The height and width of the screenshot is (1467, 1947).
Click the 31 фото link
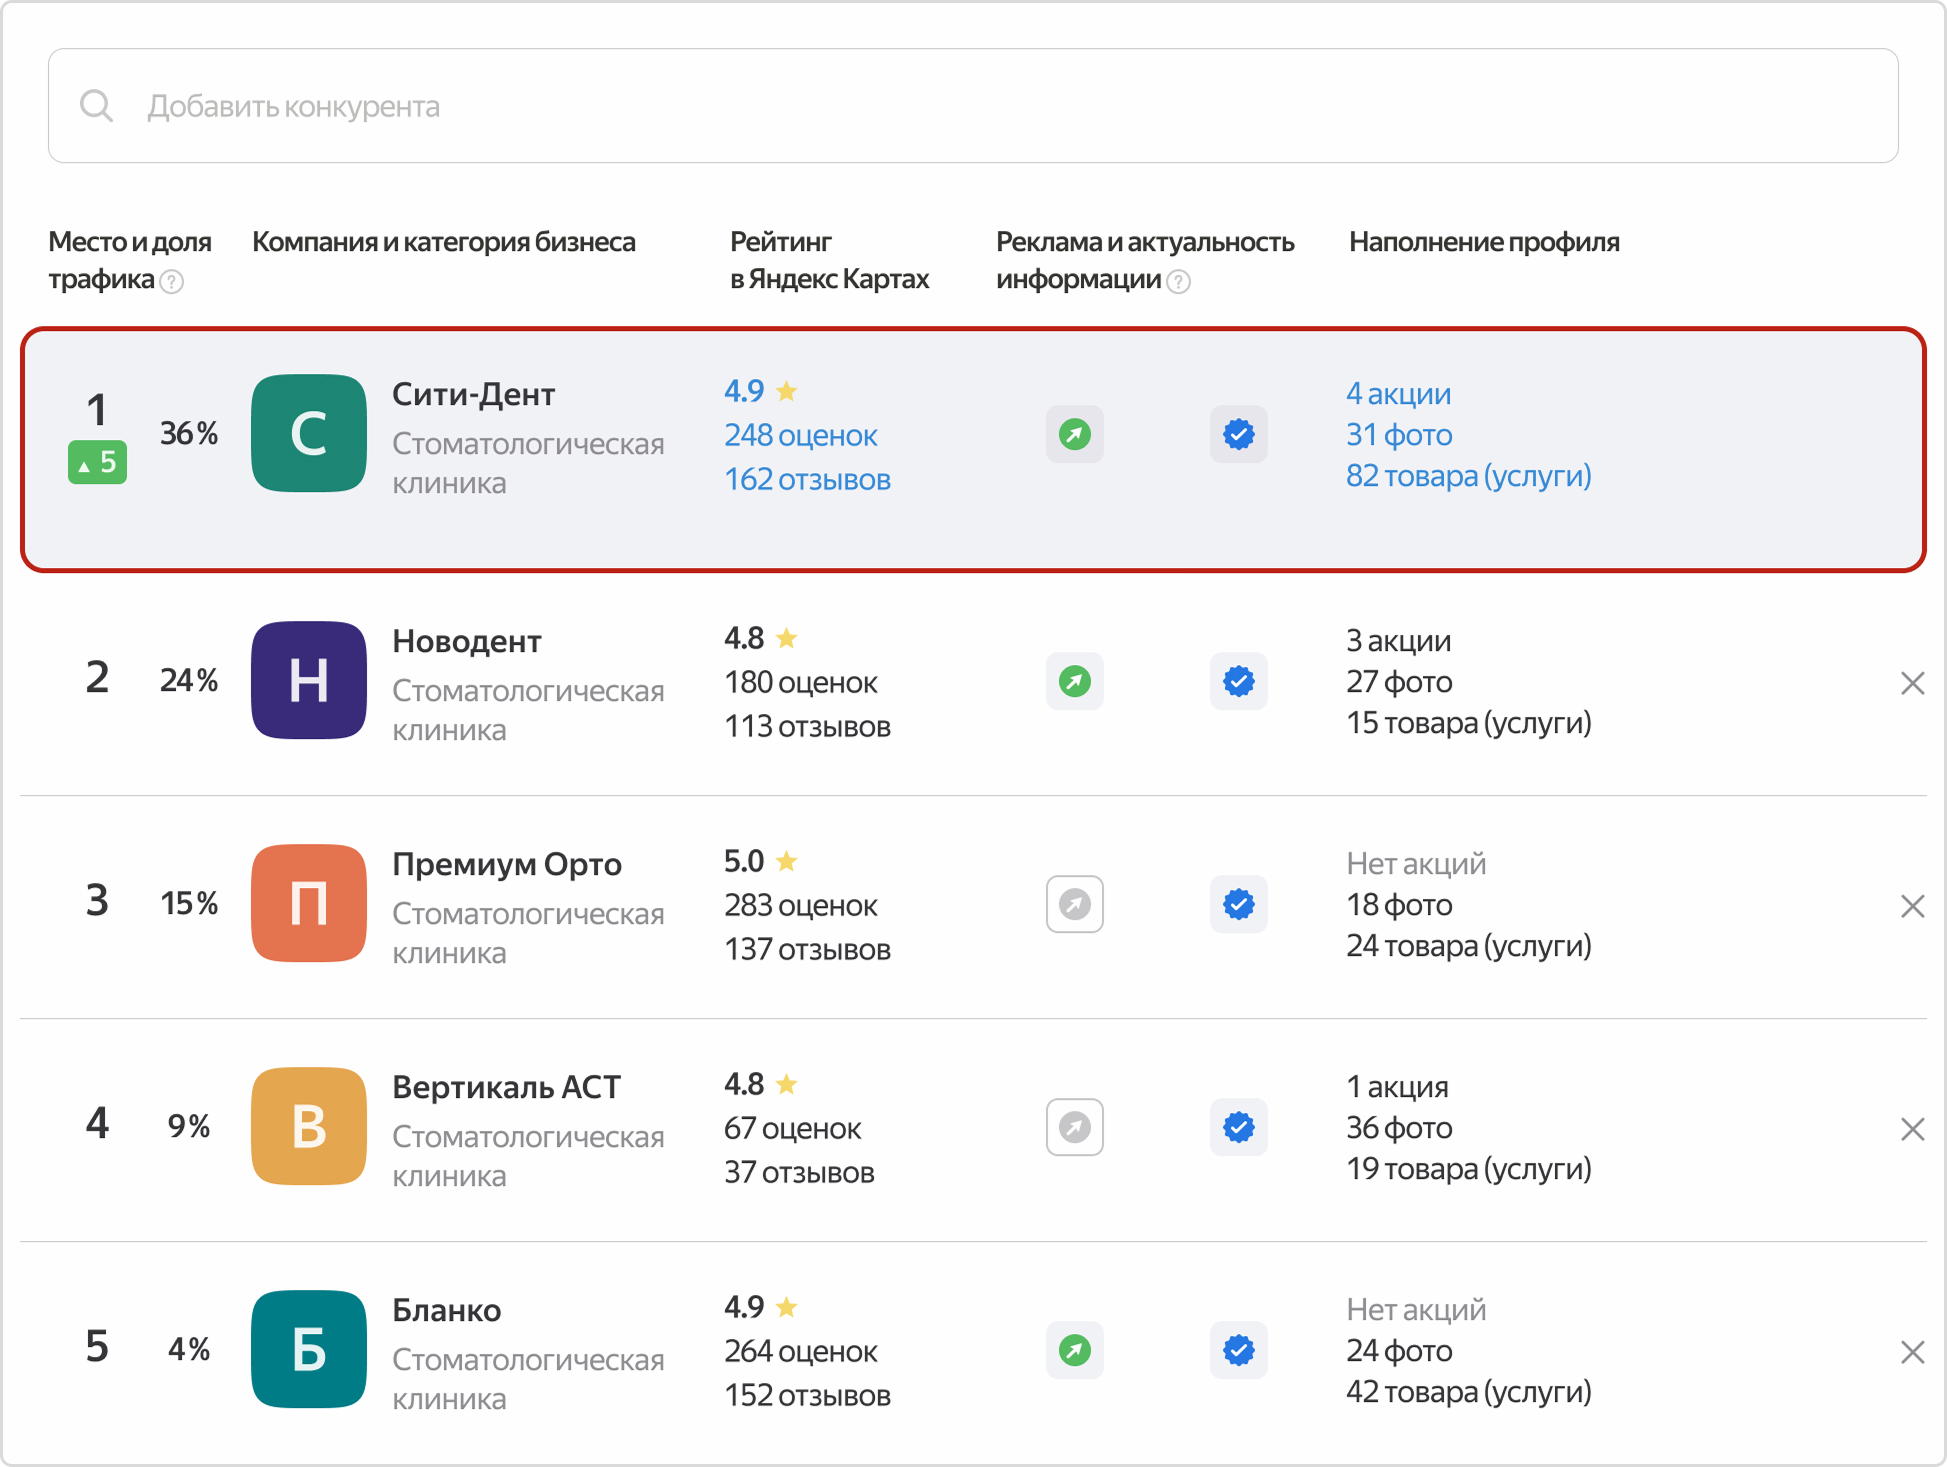[1399, 434]
